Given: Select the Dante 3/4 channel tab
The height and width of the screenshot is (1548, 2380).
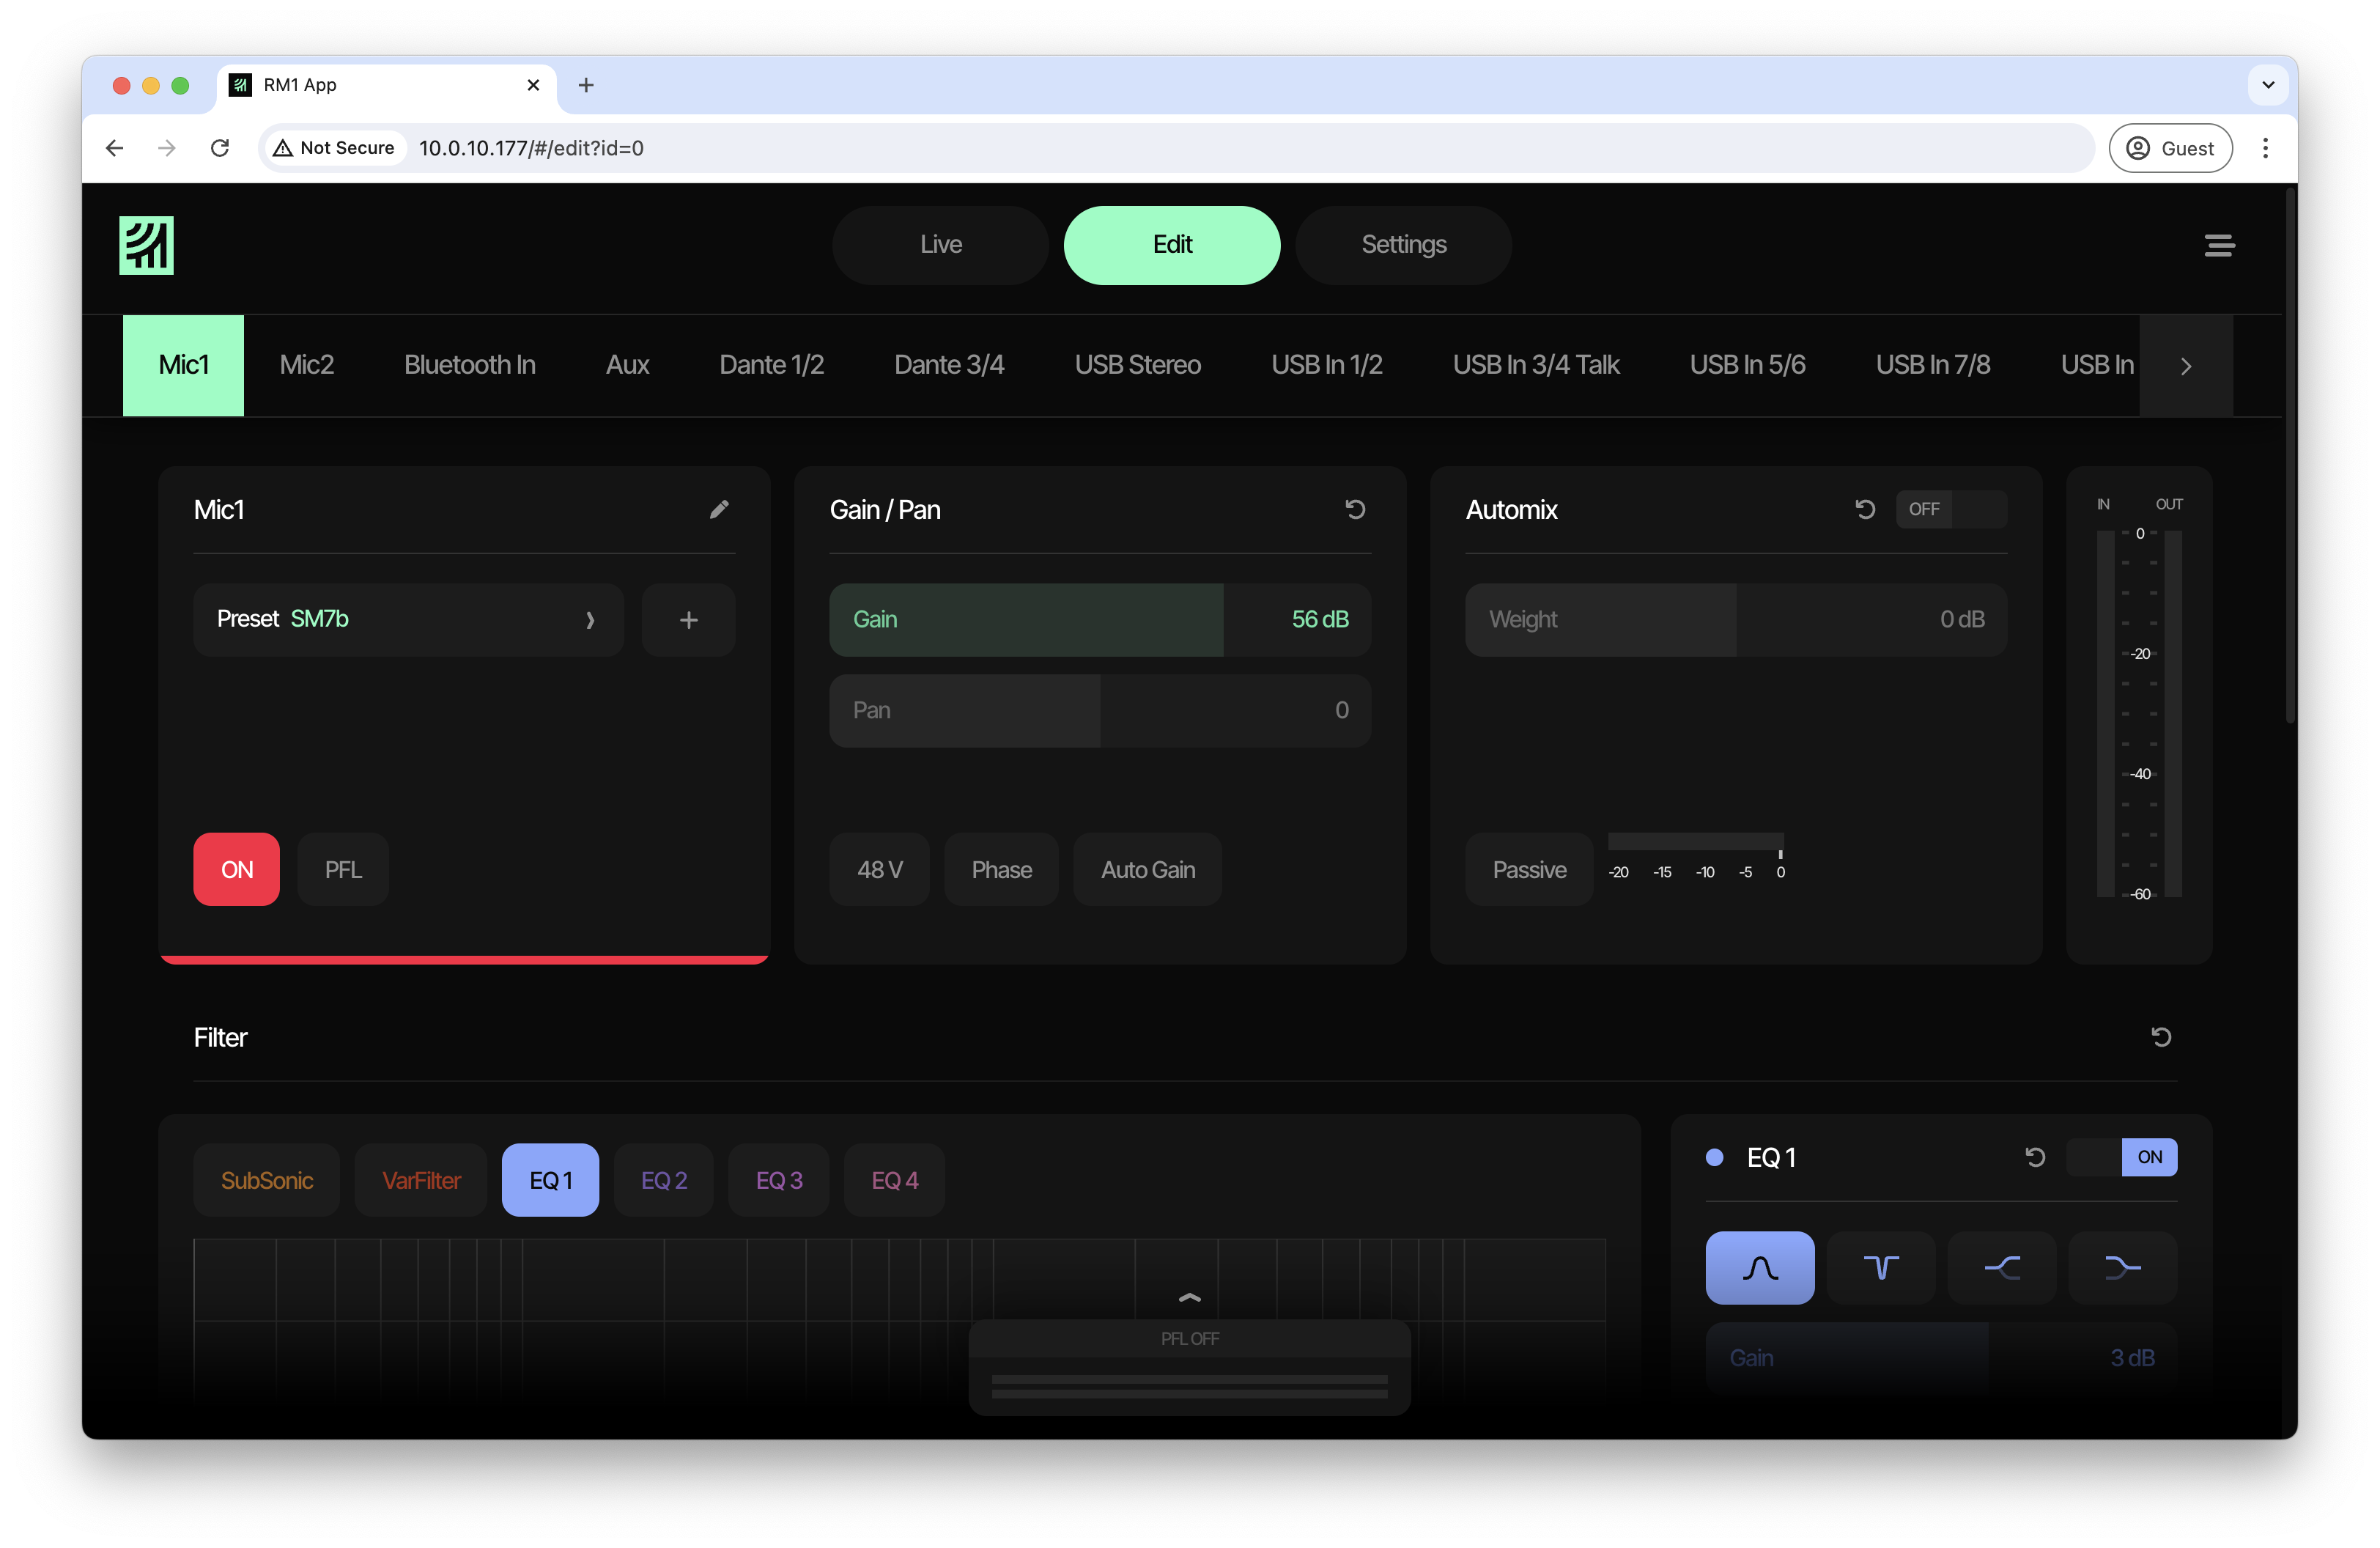Looking at the screenshot, I should (x=949, y=366).
